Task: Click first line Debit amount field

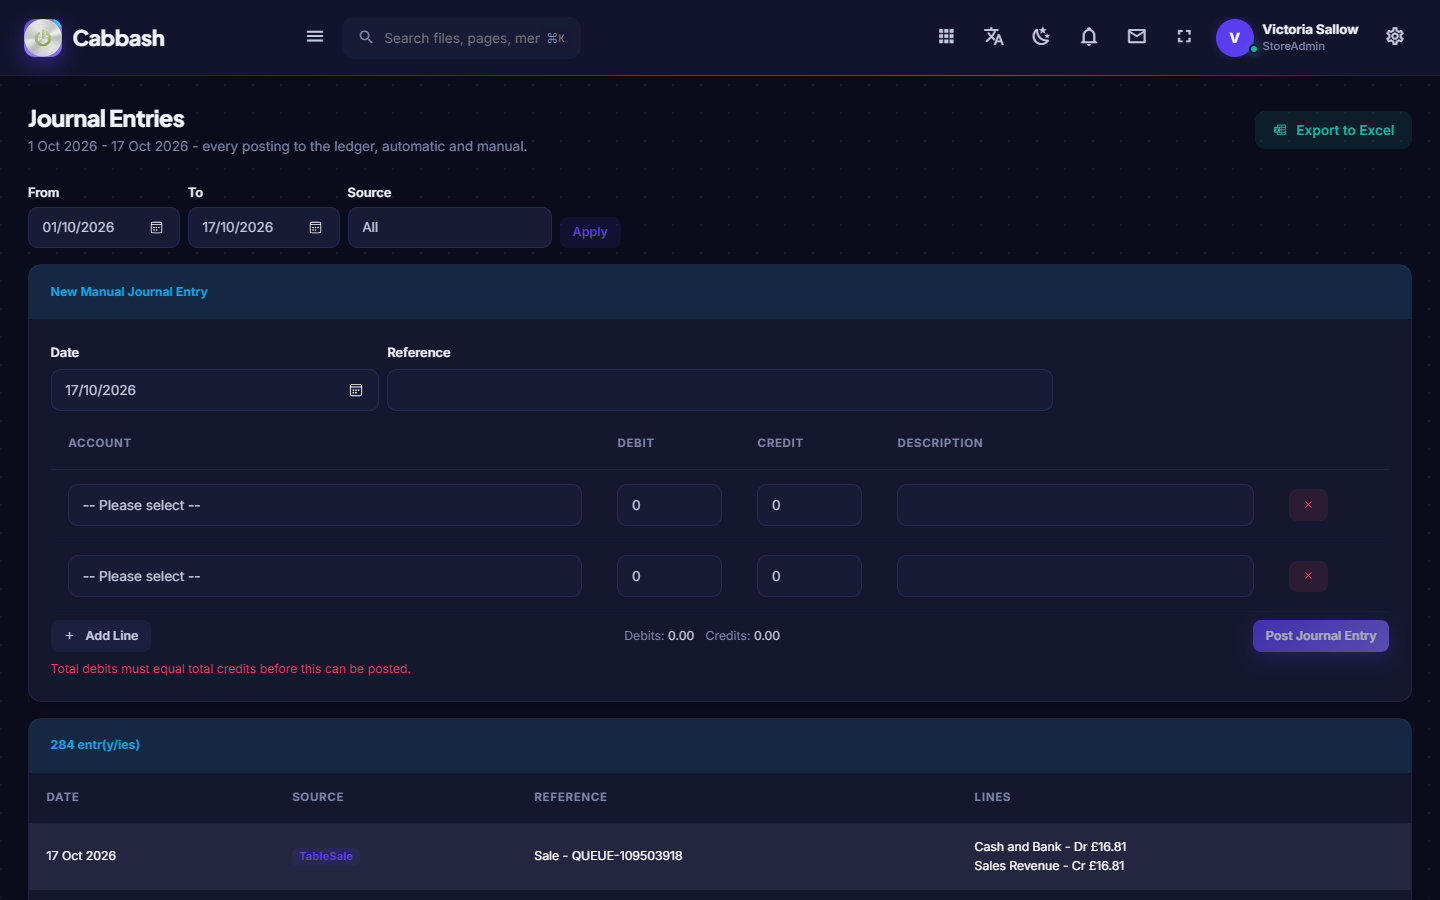Action: (669, 505)
